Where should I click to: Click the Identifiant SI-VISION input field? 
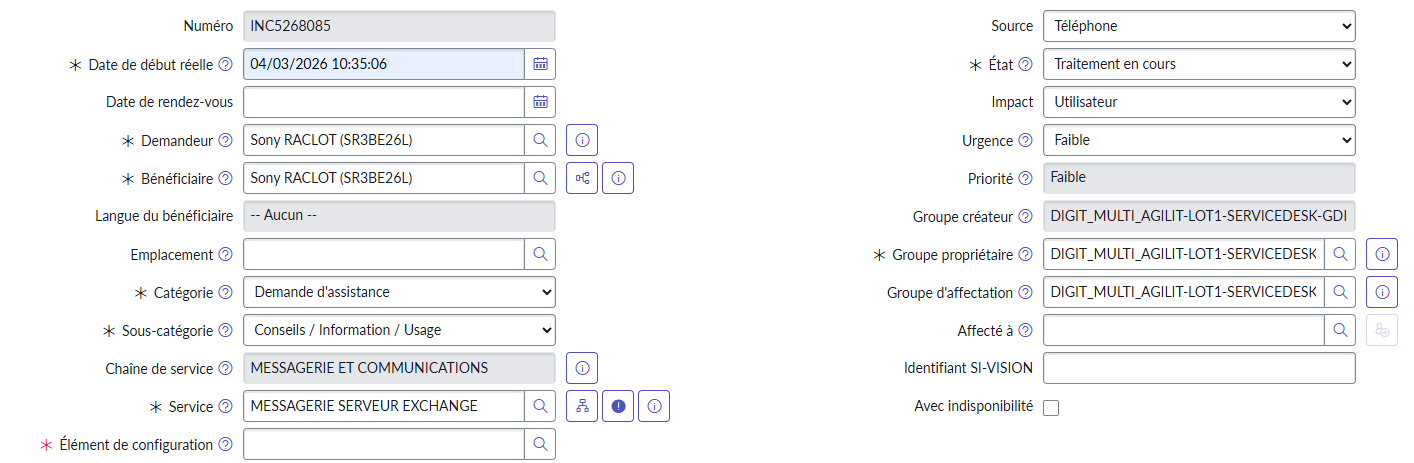point(1198,369)
